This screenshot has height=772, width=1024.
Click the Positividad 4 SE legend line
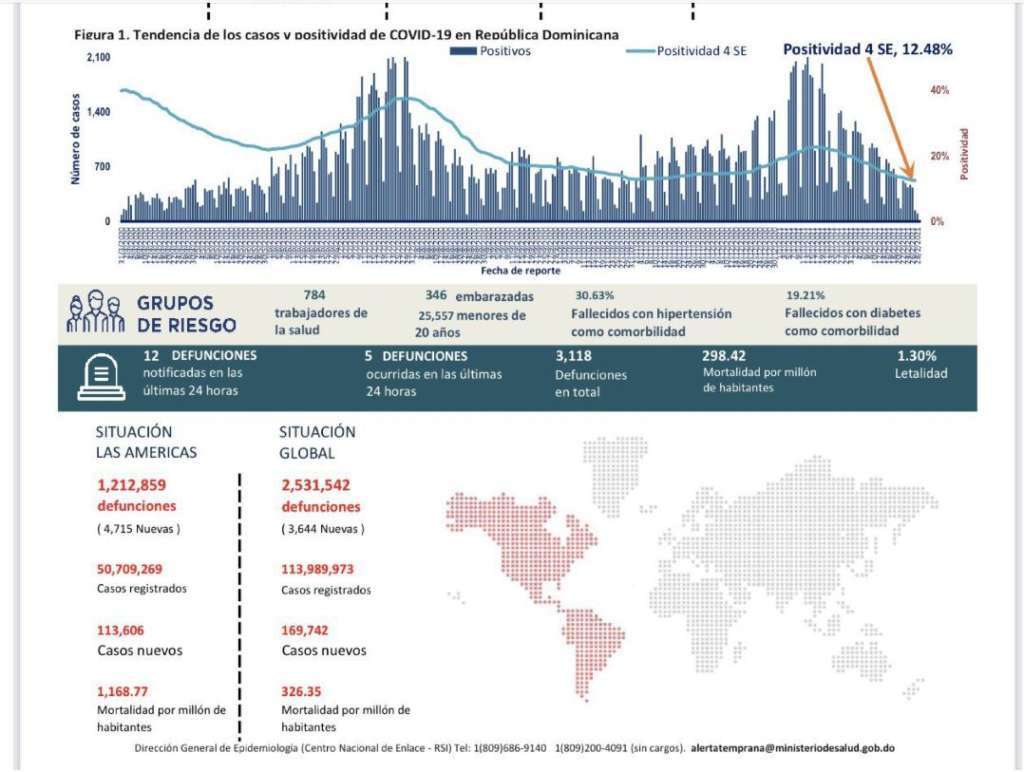[x=640, y=51]
